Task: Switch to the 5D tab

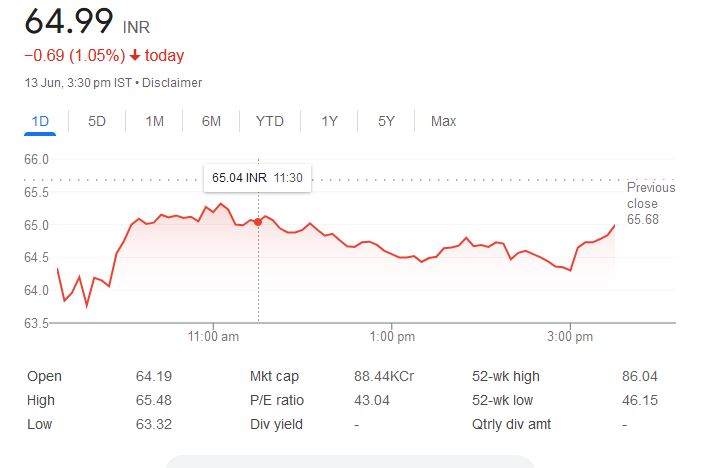Action: click(x=97, y=121)
